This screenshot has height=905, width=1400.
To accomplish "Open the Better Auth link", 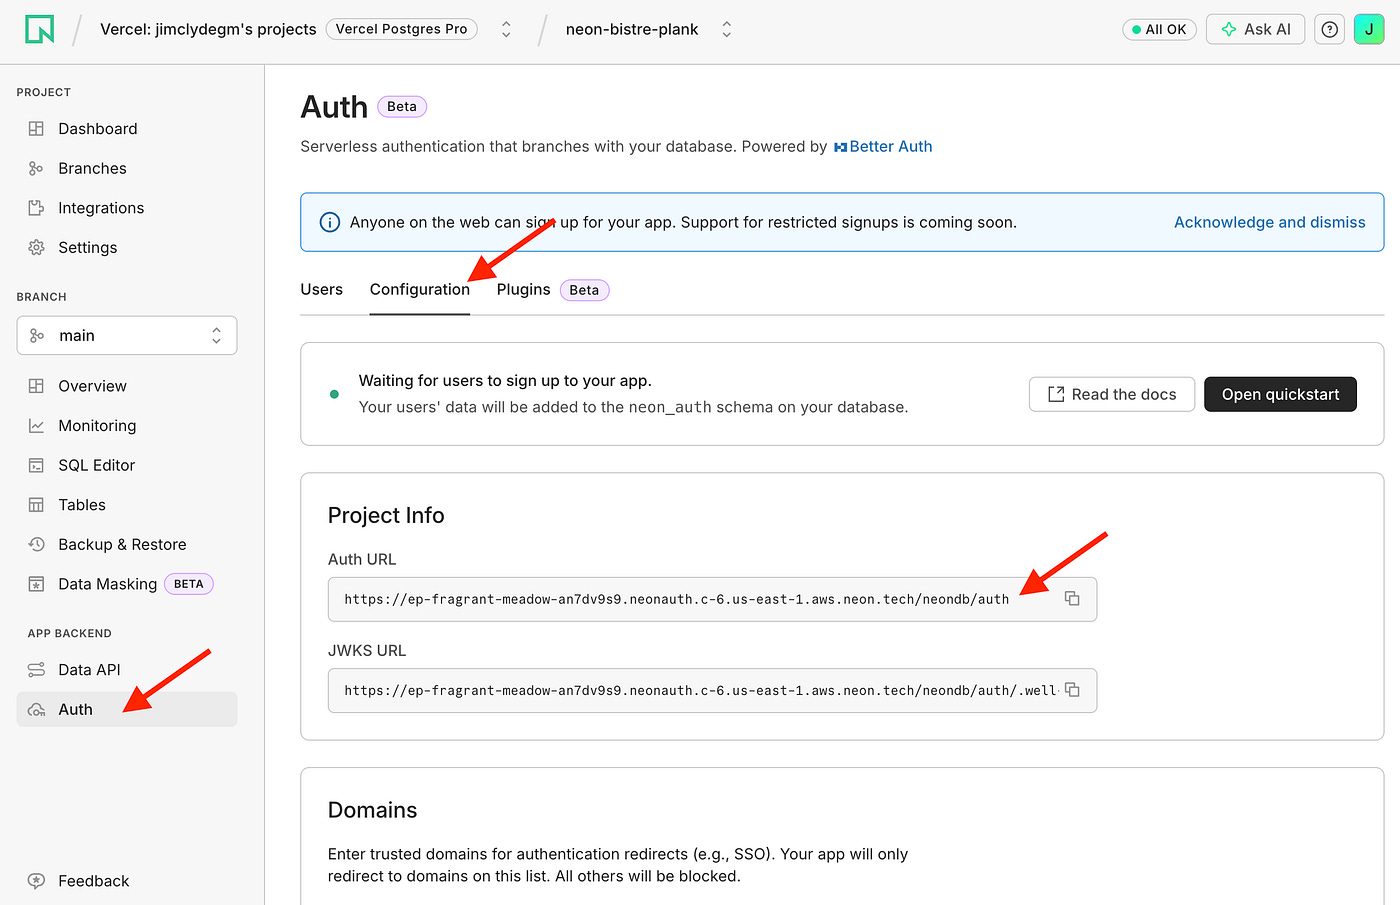I will coord(890,146).
